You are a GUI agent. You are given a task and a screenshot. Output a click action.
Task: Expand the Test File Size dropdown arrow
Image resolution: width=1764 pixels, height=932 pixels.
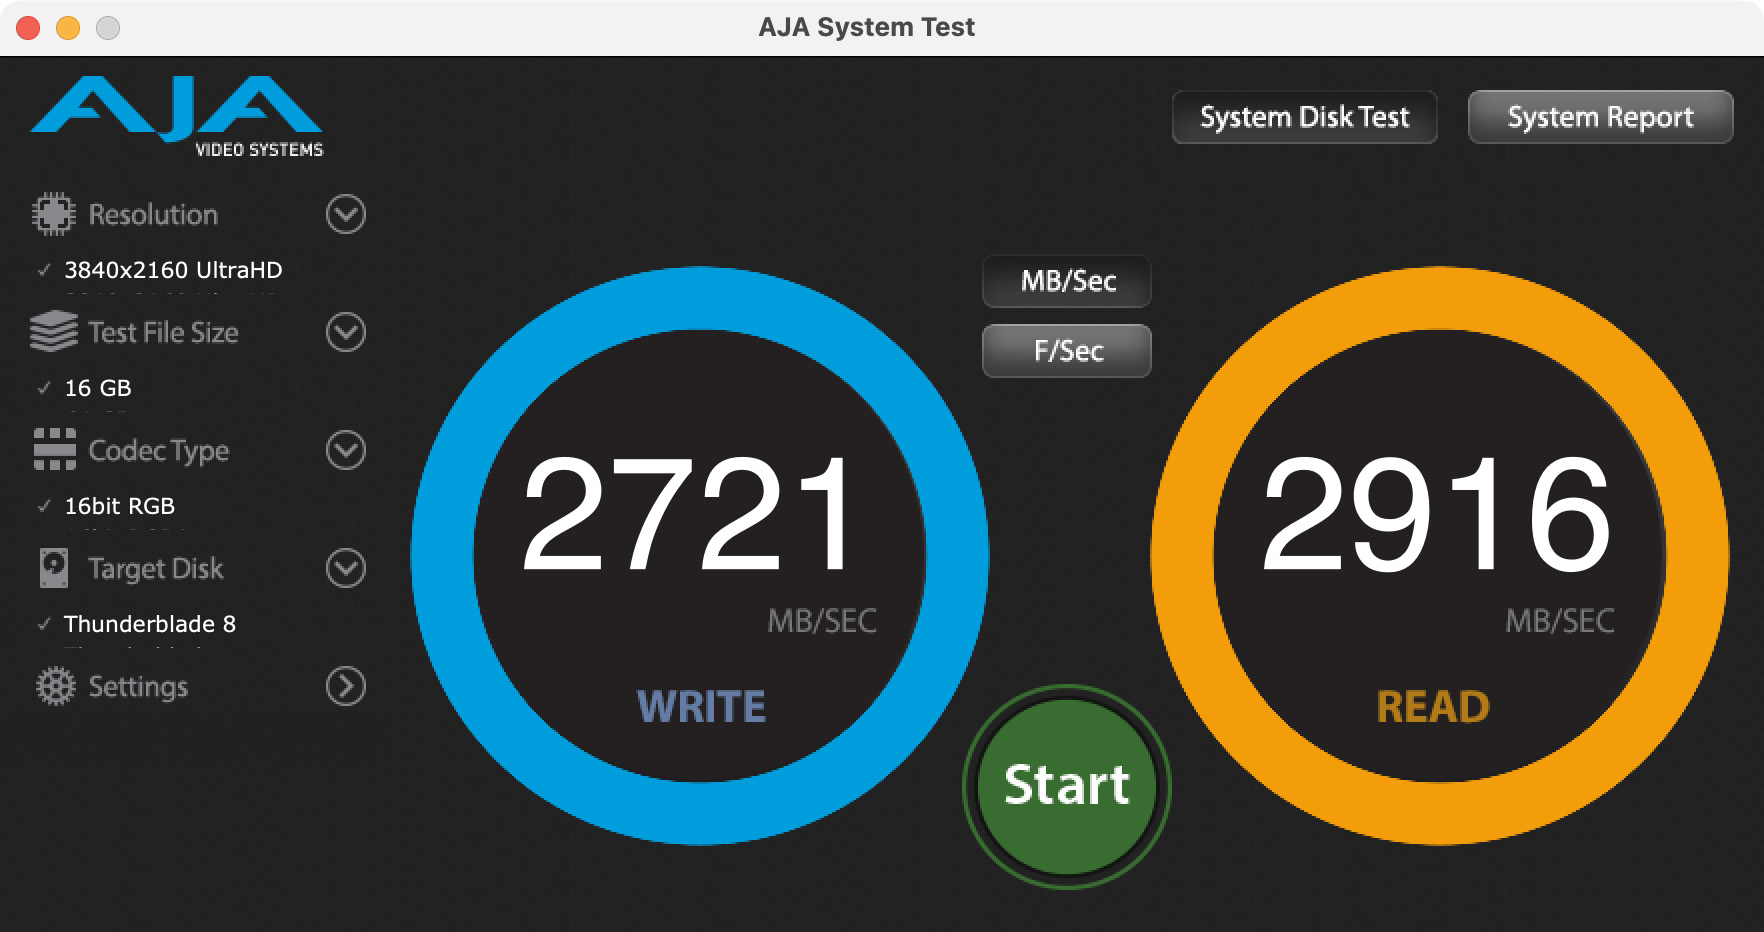point(346,332)
